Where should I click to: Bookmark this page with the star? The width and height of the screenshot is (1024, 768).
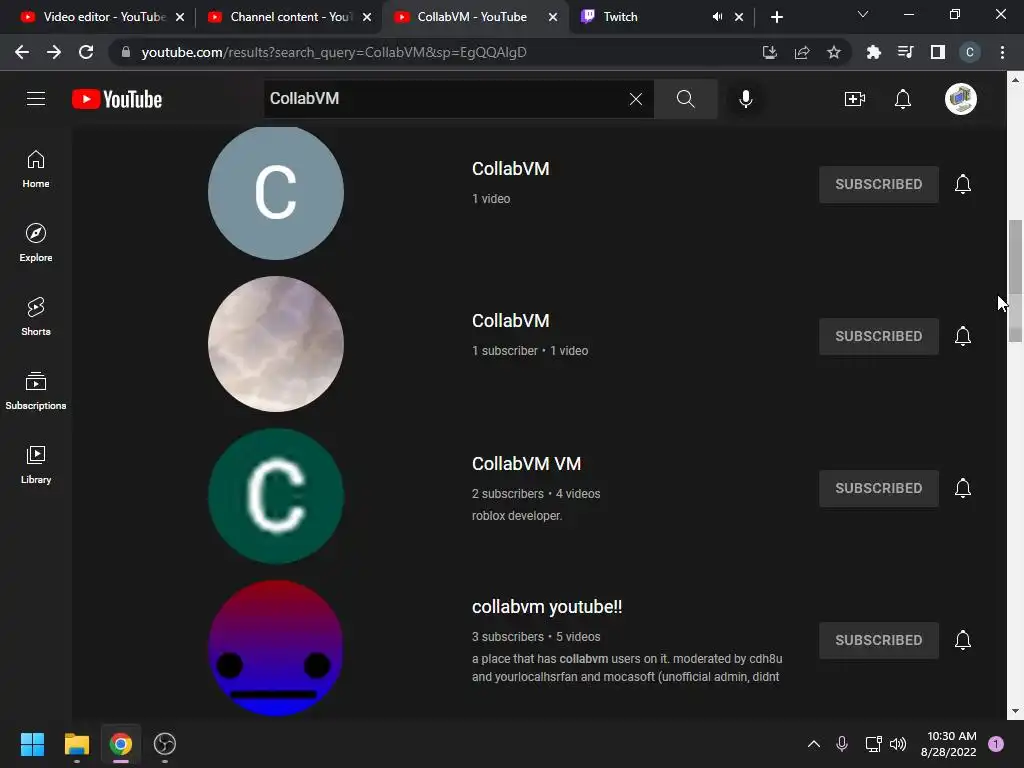[834, 52]
